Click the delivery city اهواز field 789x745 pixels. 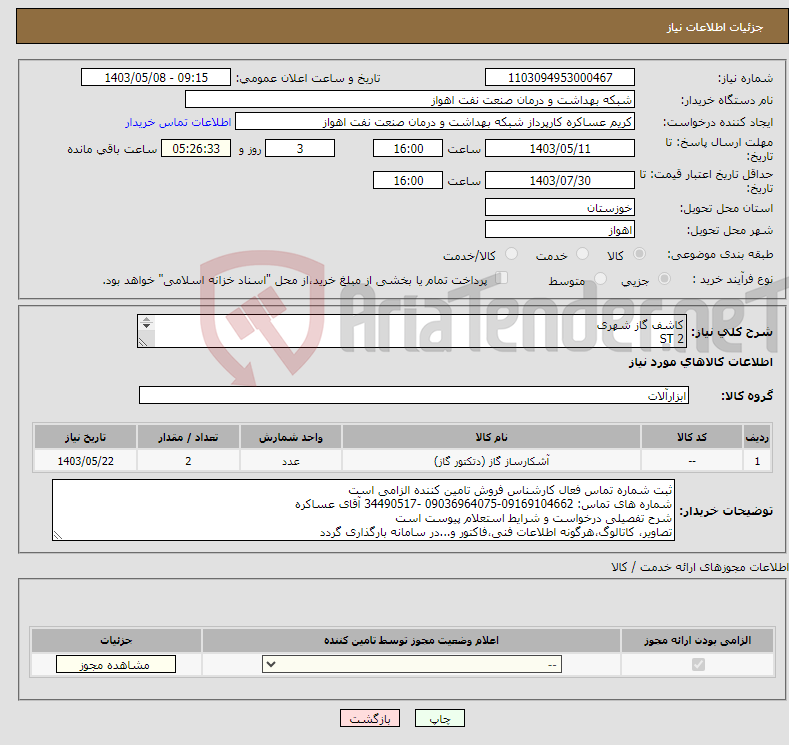point(560,229)
